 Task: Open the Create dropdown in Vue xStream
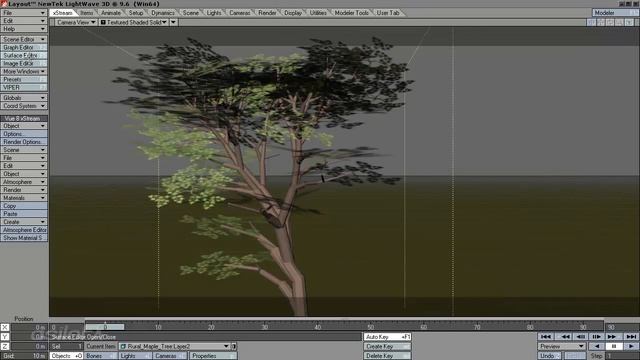click(x=24, y=222)
